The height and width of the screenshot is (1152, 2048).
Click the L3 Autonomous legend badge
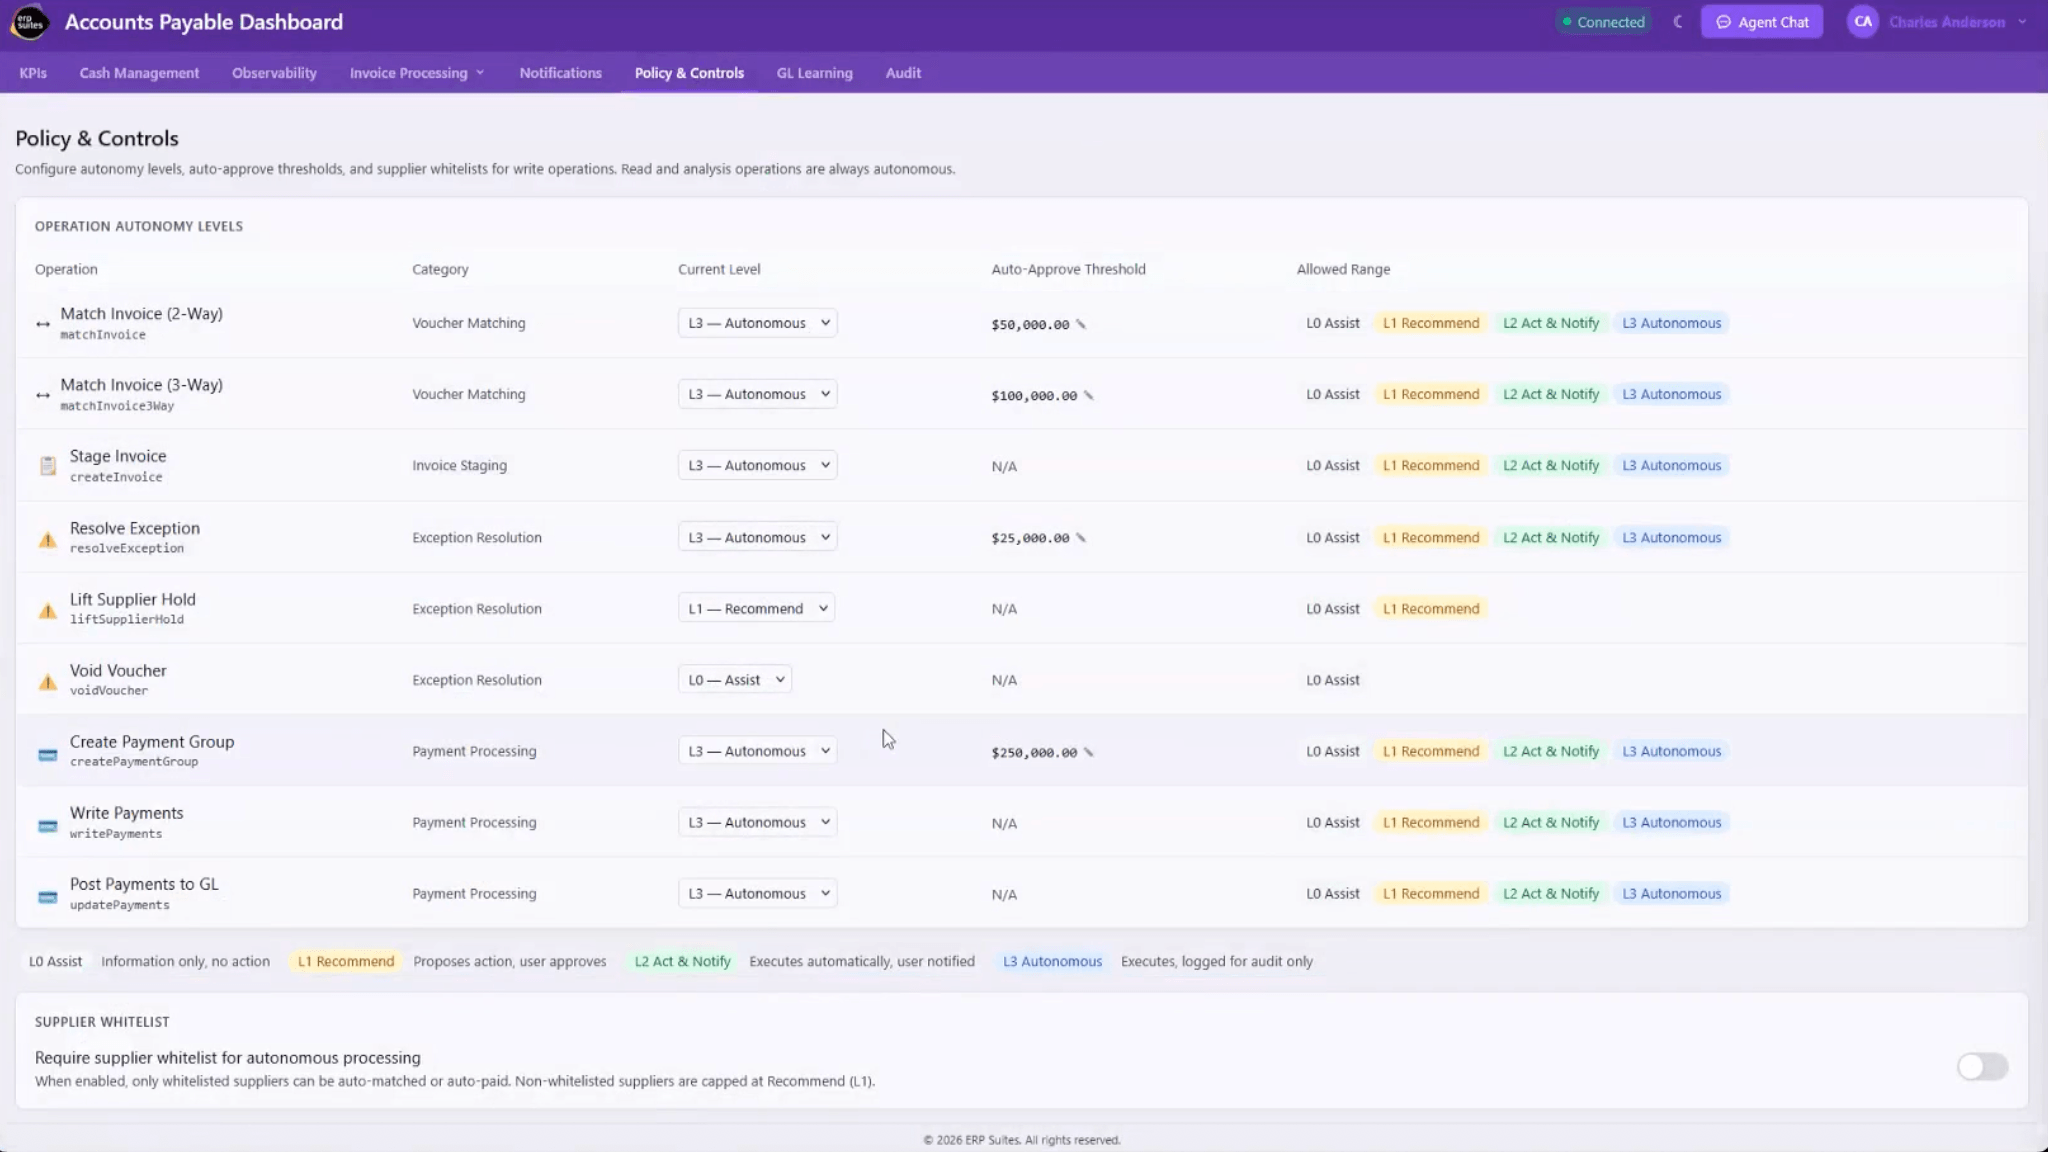pyautogui.click(x=1052, y=961)
